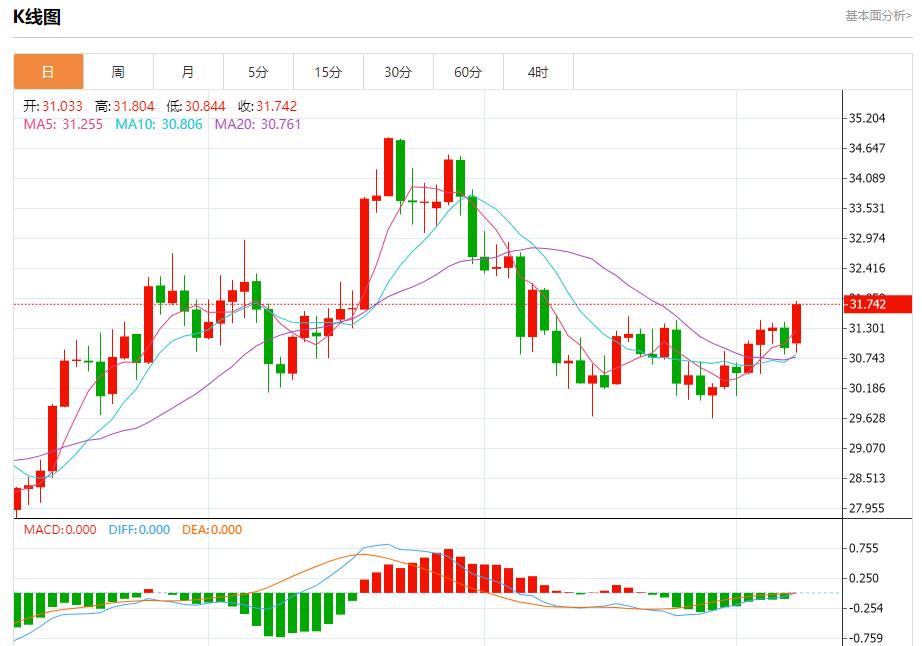Open the 基本面分析 link
The width and height of the screenshot is (922, 646).
[x=878, y=15]
